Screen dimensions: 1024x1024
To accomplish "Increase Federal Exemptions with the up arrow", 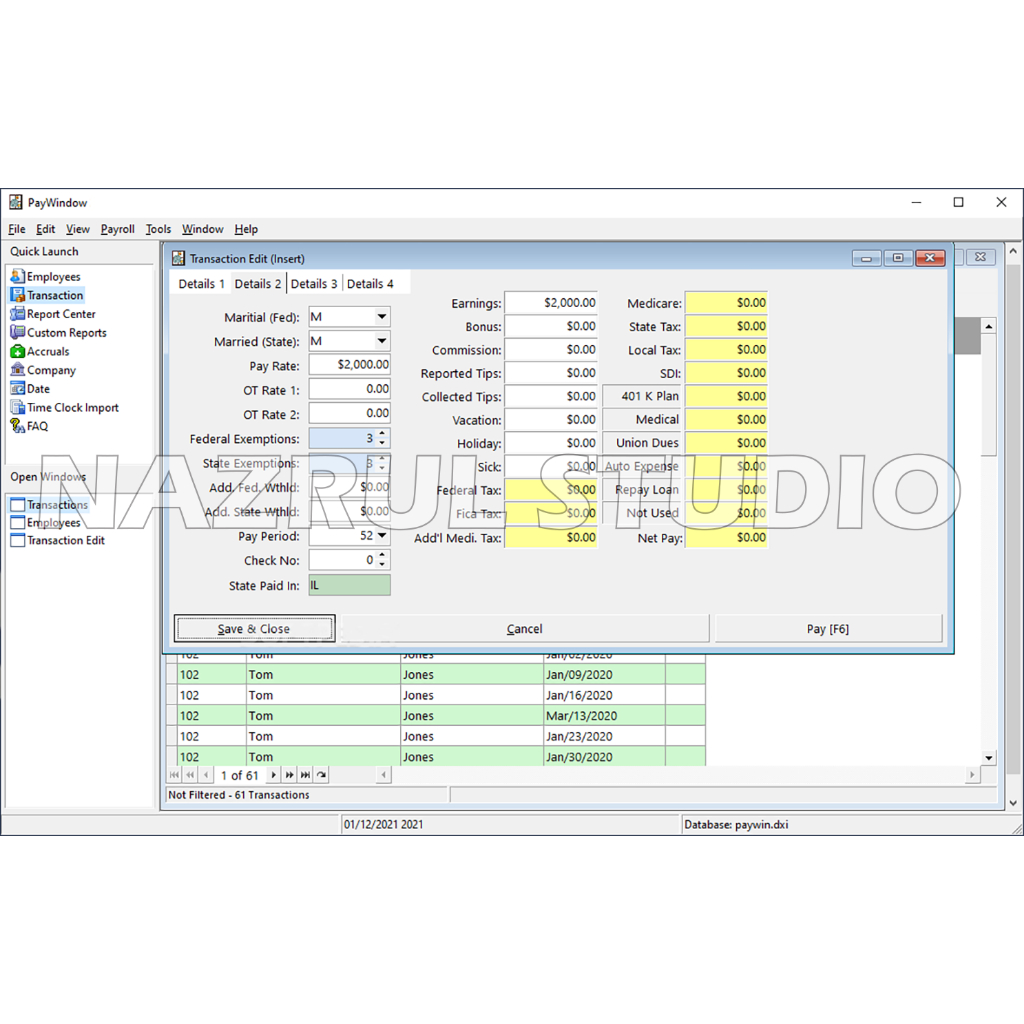I will [382, 434].
